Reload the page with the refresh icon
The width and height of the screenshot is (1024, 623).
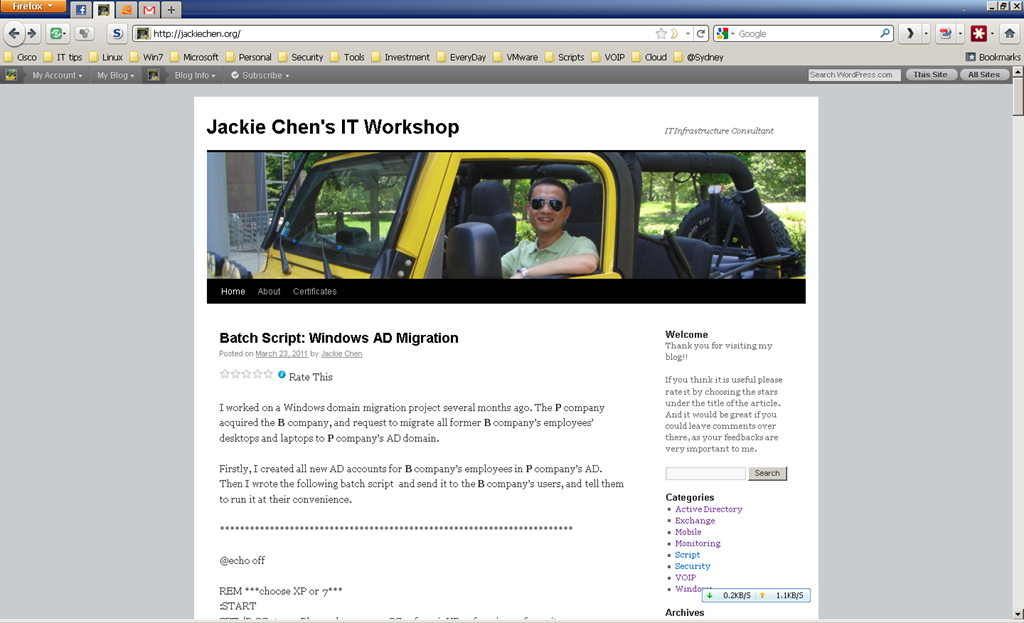pos(701,33)
